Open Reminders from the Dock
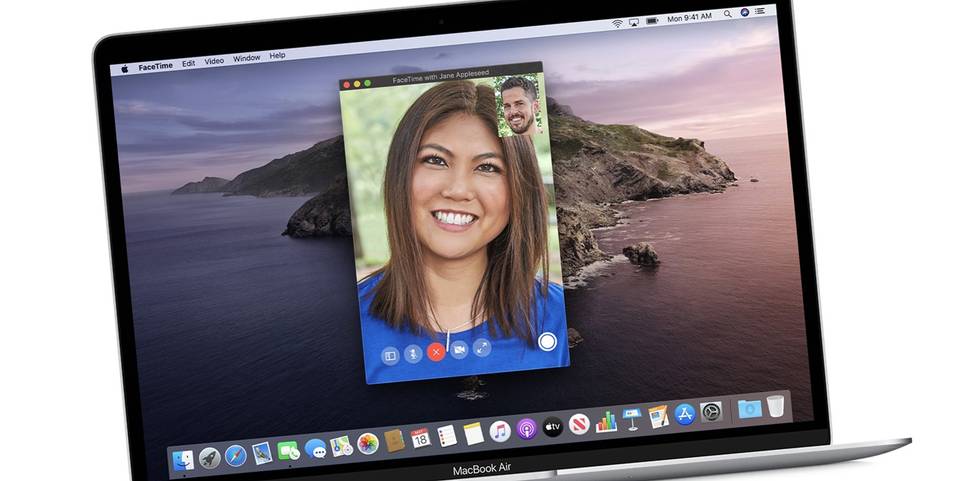This screenshot has width=963, height=481. pyautogui.click(x=447, y=436)
